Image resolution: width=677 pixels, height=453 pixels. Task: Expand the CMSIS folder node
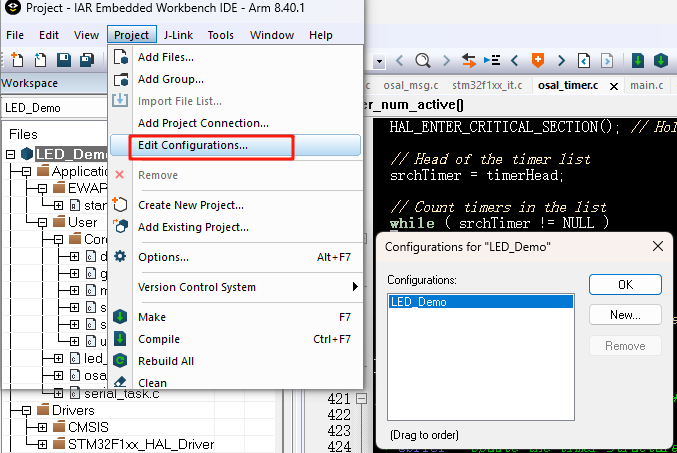(42, 427)
